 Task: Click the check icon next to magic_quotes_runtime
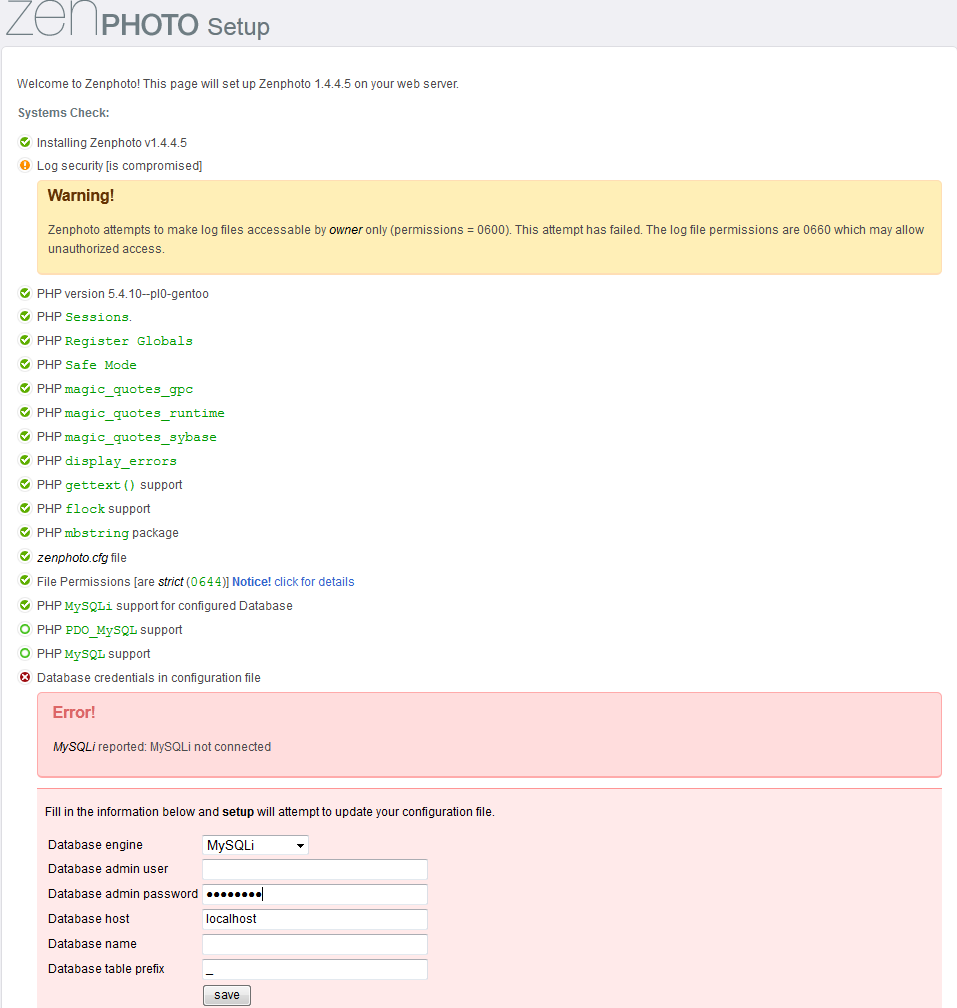[x=25, y=412]
